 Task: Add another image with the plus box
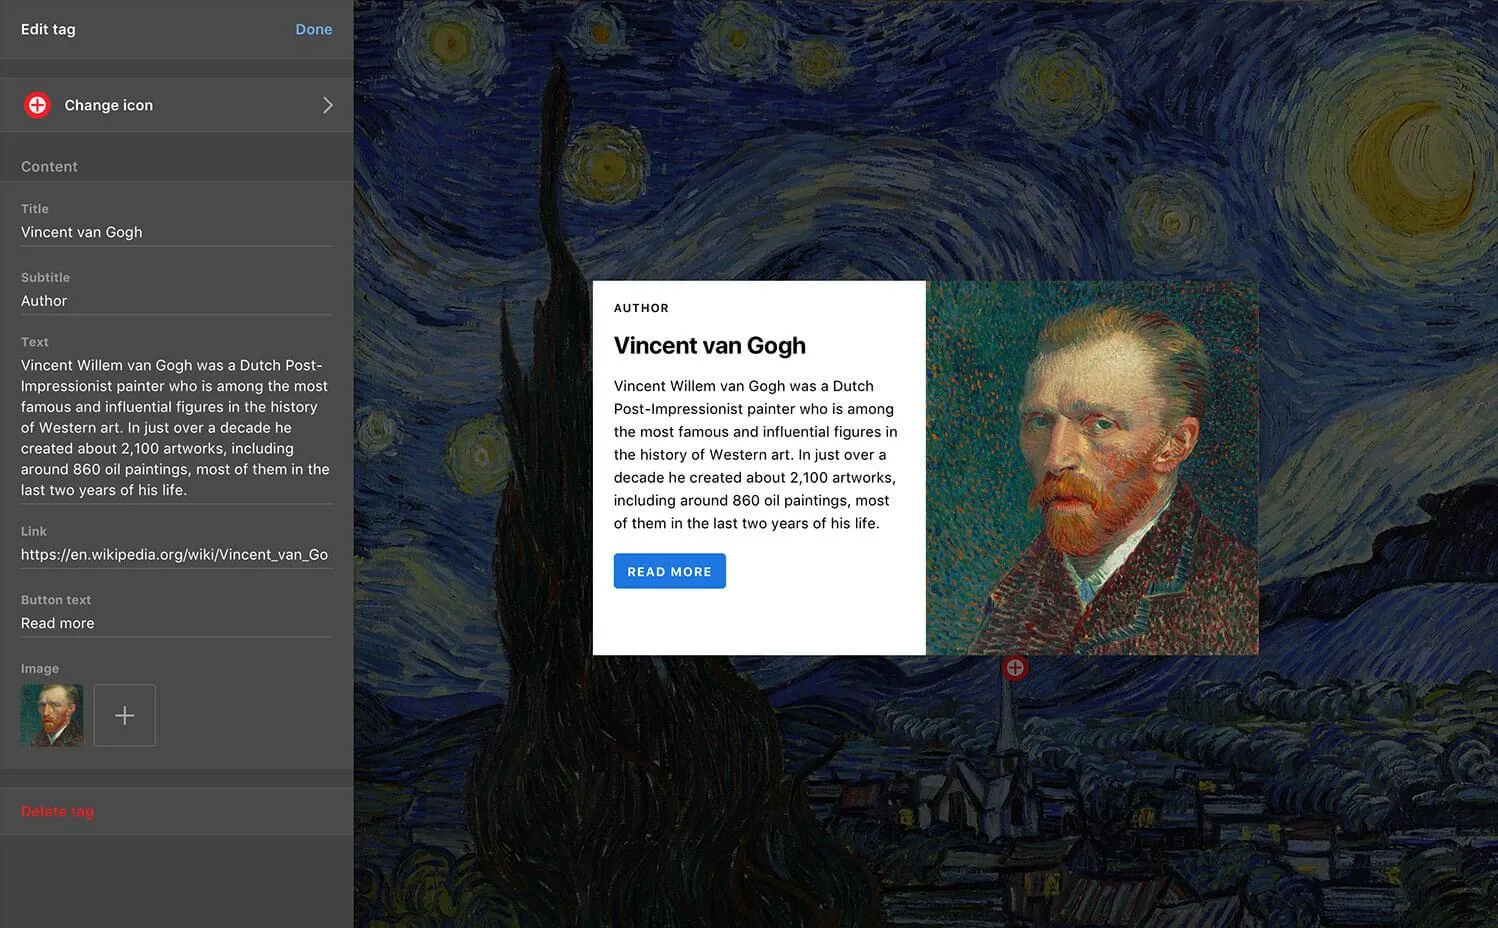pos(125,715)
